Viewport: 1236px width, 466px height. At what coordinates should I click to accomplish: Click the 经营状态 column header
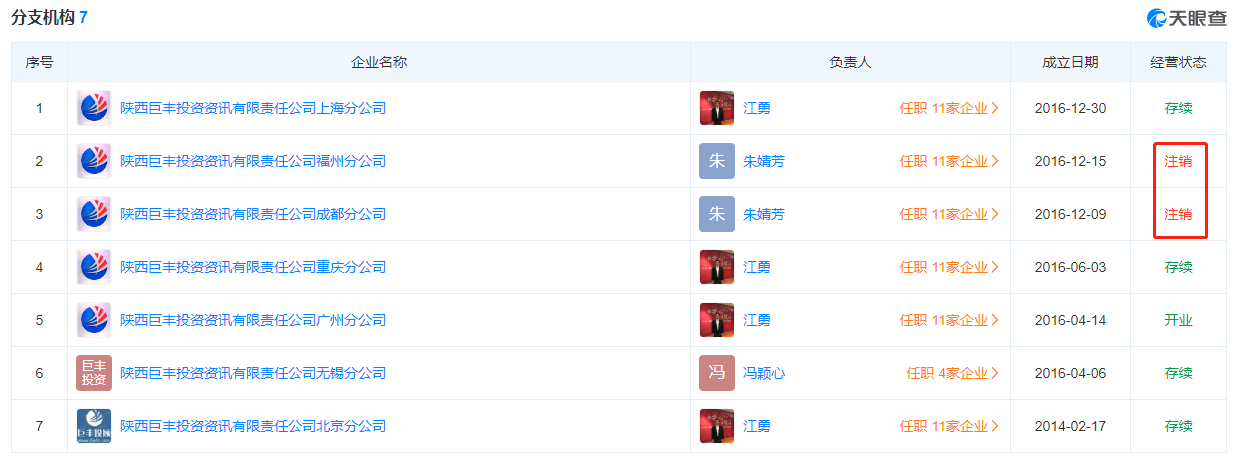click(x=1178, y=62)
